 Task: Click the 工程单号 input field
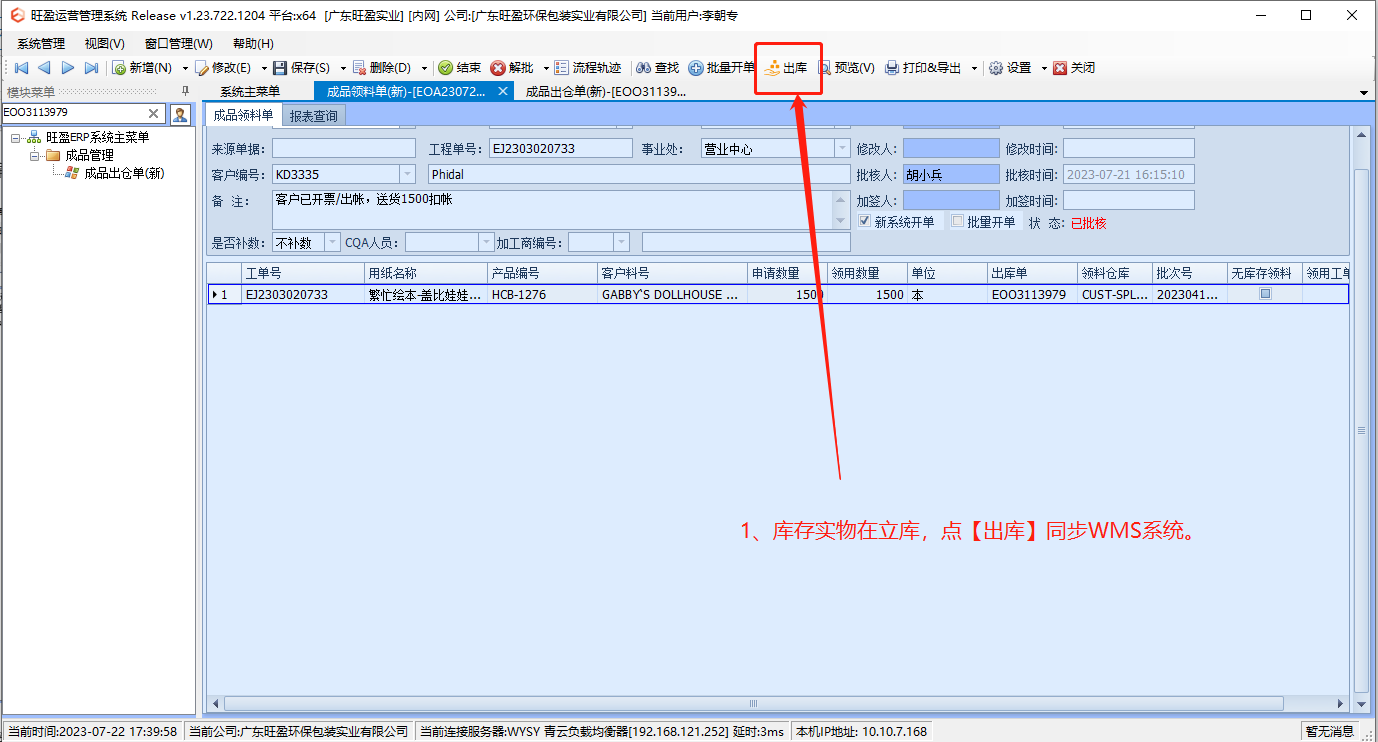[x=560, y=149]
